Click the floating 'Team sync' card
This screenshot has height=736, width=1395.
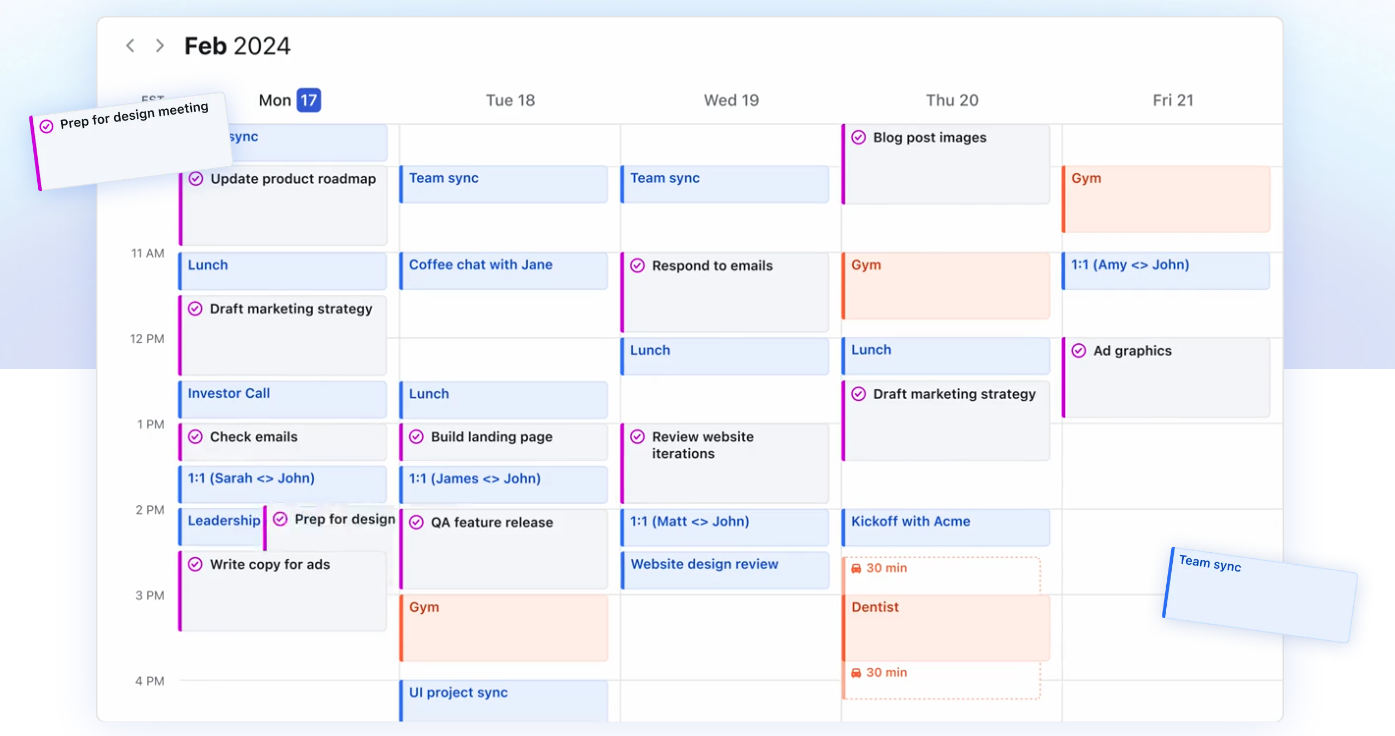point(1260,594)
